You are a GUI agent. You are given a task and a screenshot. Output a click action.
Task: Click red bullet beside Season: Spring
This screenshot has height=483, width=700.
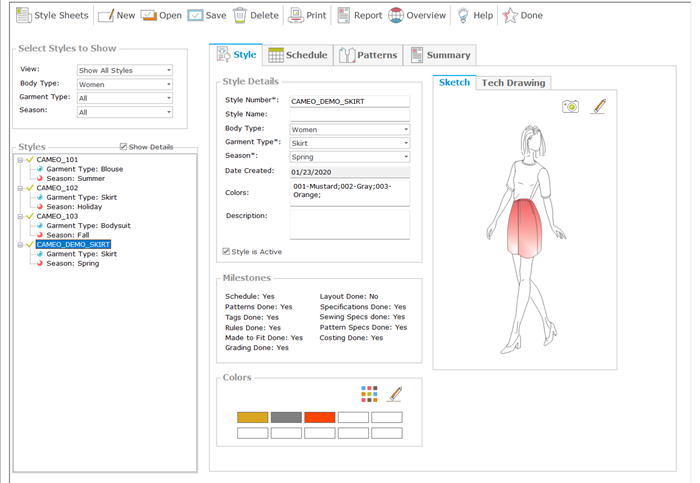pyautogui.click(x=40, y=263)
